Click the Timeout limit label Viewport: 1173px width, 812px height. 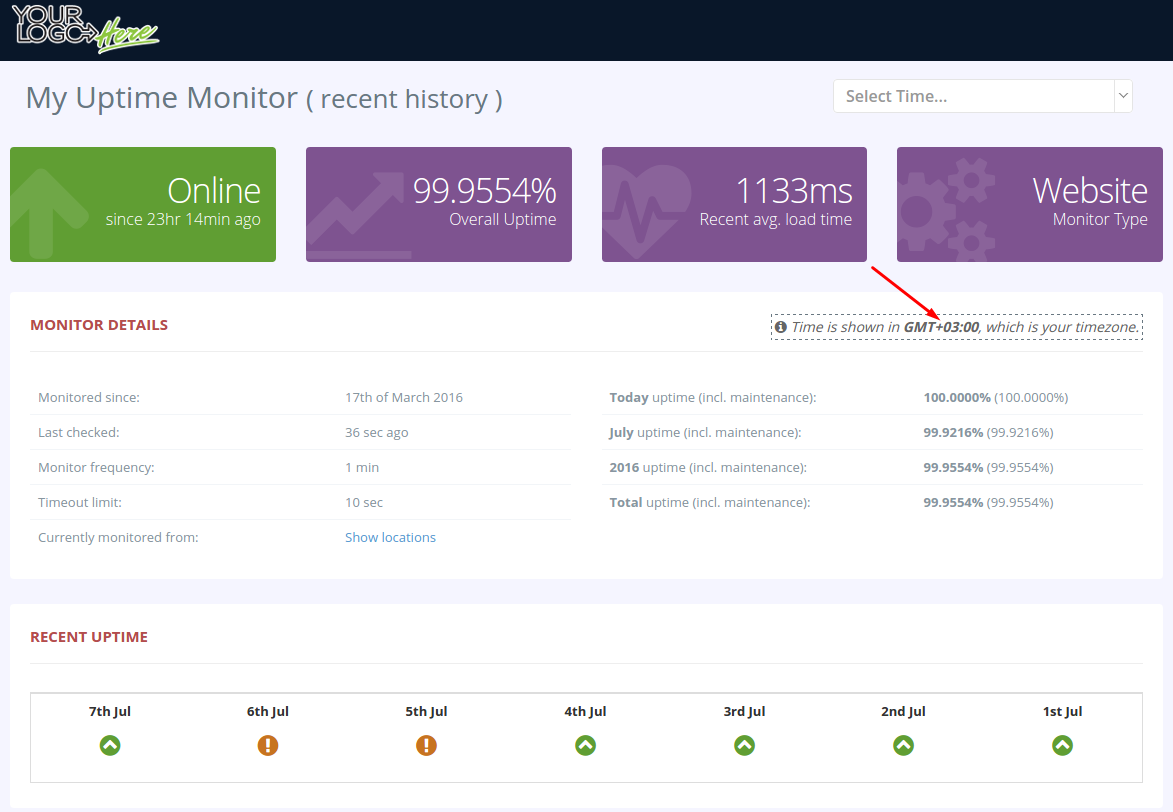tap(80, 502)
